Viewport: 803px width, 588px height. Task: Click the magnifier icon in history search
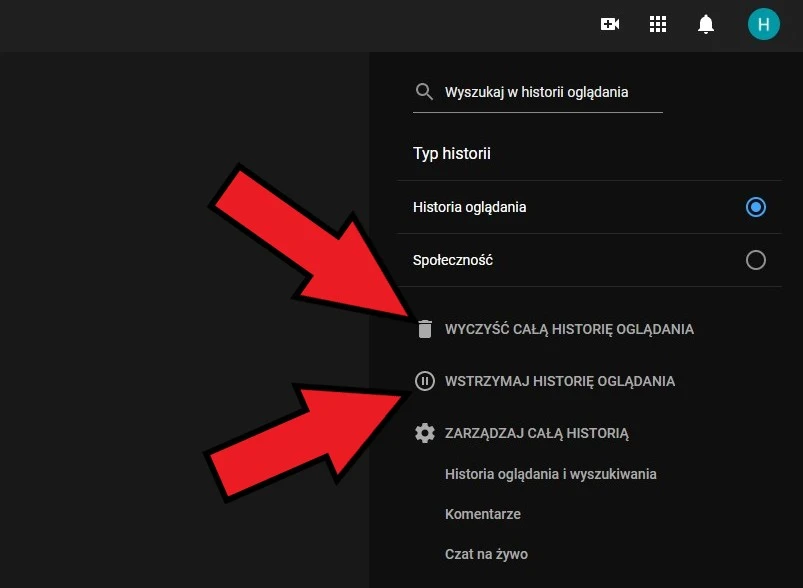click(425, 92)
